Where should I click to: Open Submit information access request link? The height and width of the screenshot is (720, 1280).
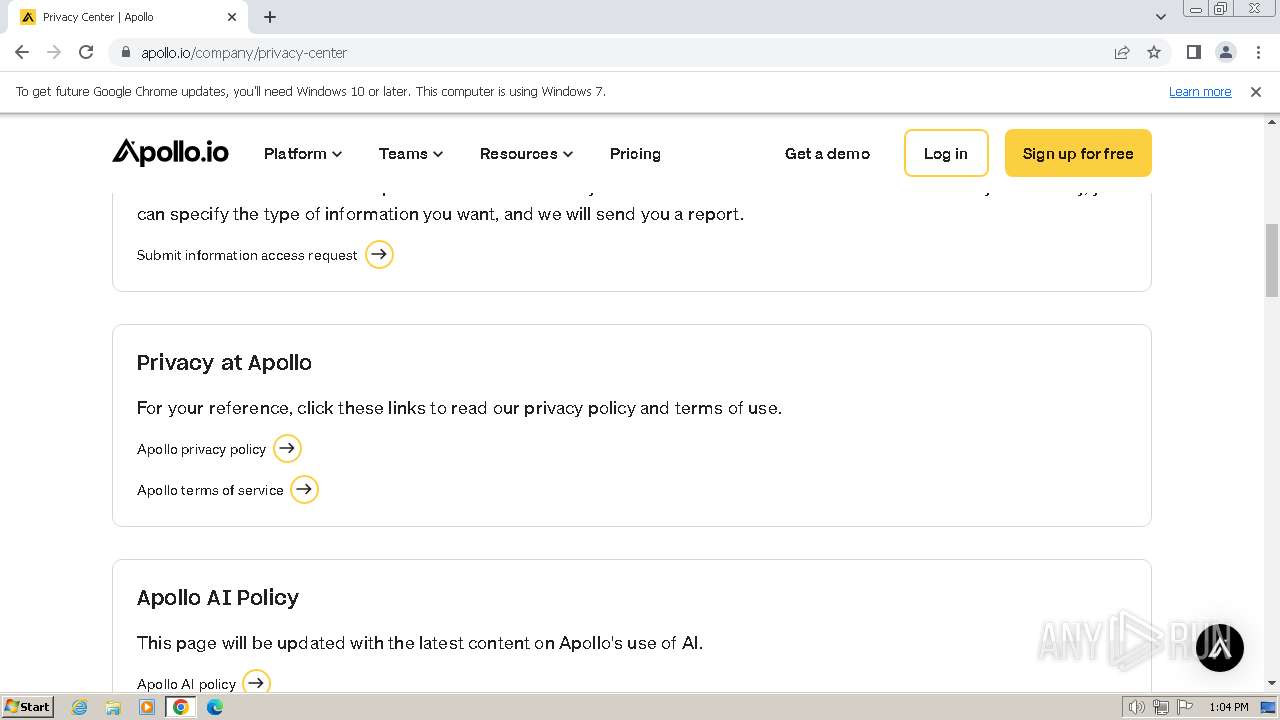click(247, 255)
